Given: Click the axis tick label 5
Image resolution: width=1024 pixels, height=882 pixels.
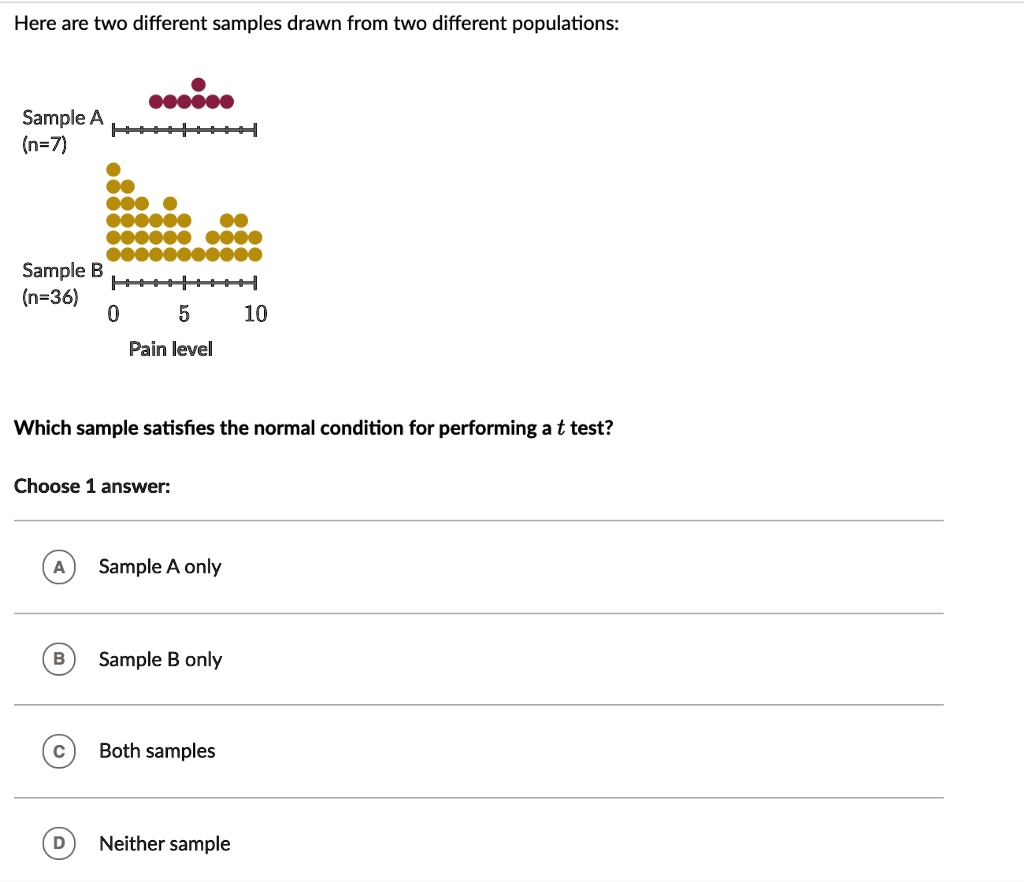Looking at the screenshot, I should (x=184, y=314).
